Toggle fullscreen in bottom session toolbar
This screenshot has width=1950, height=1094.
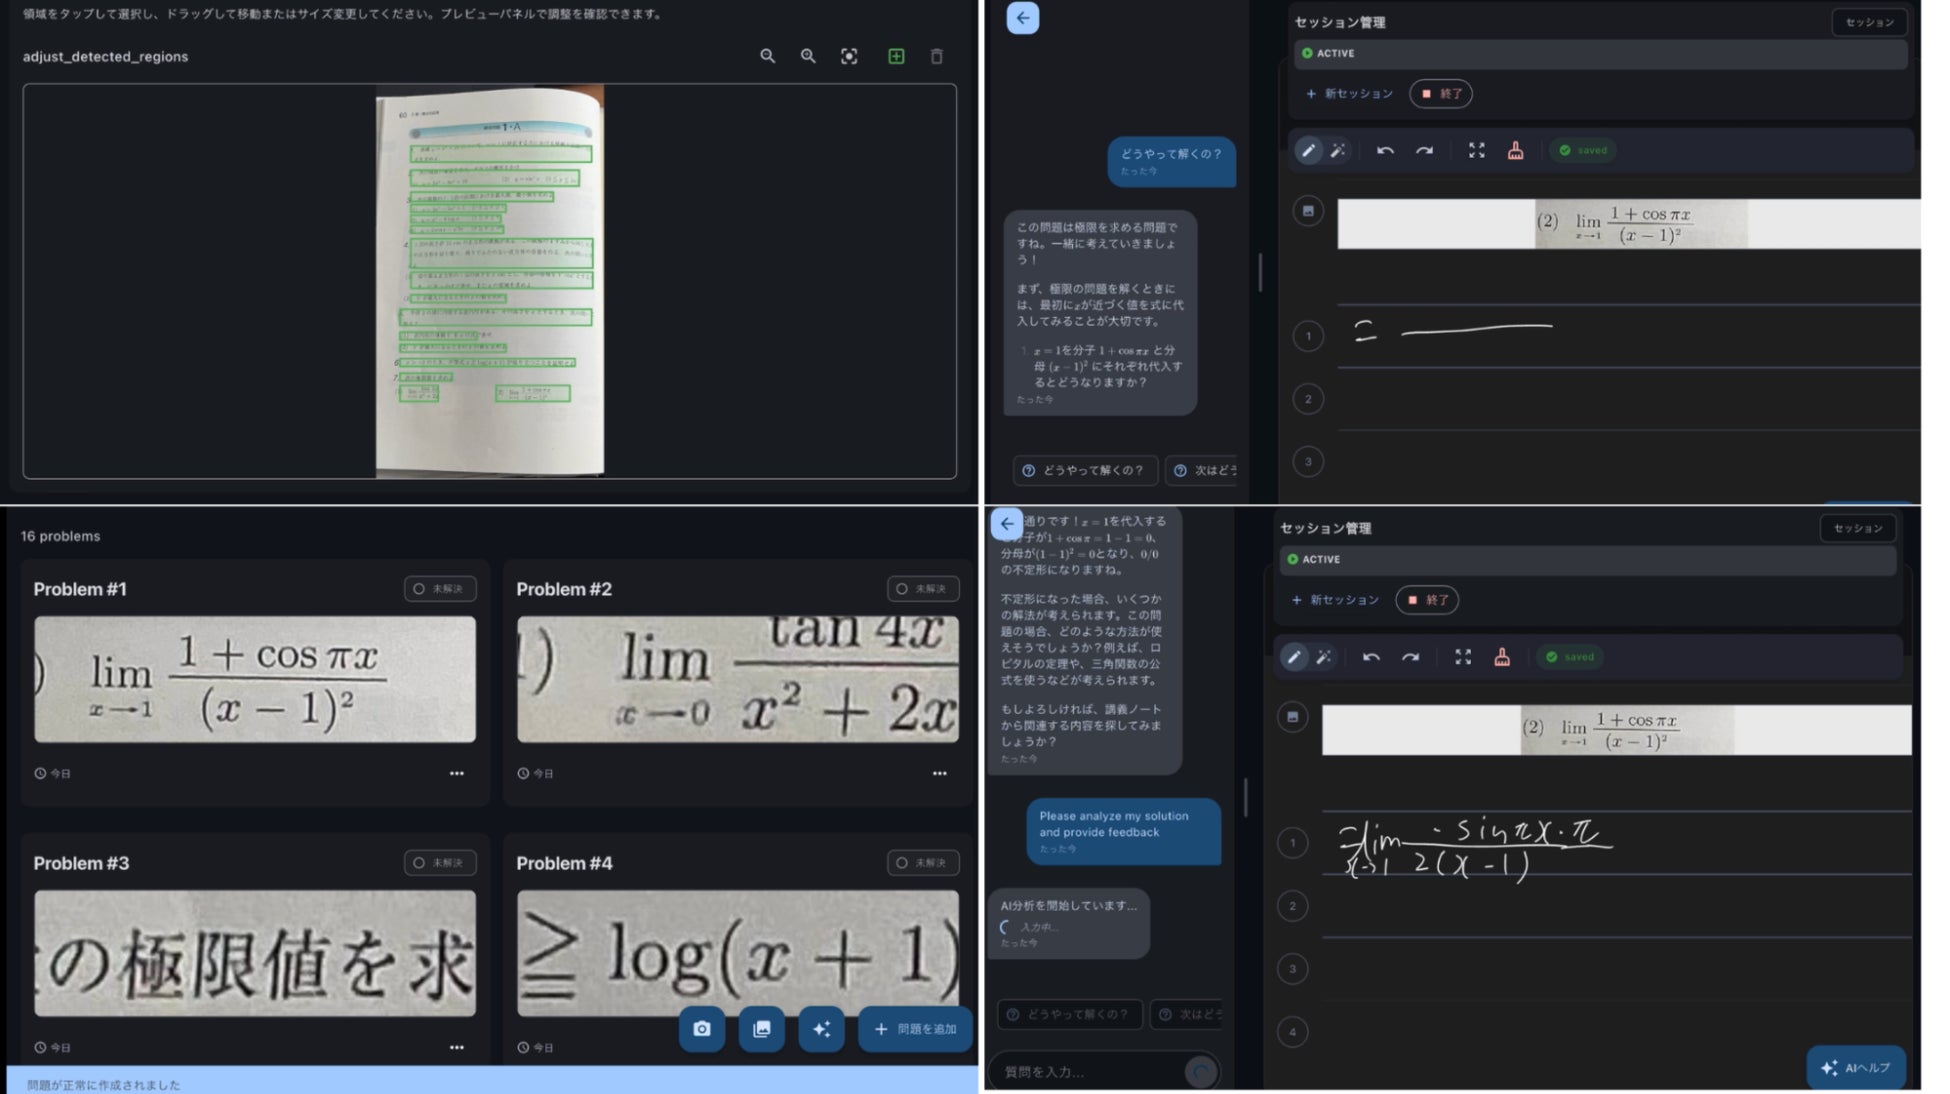pos(1463,657)
